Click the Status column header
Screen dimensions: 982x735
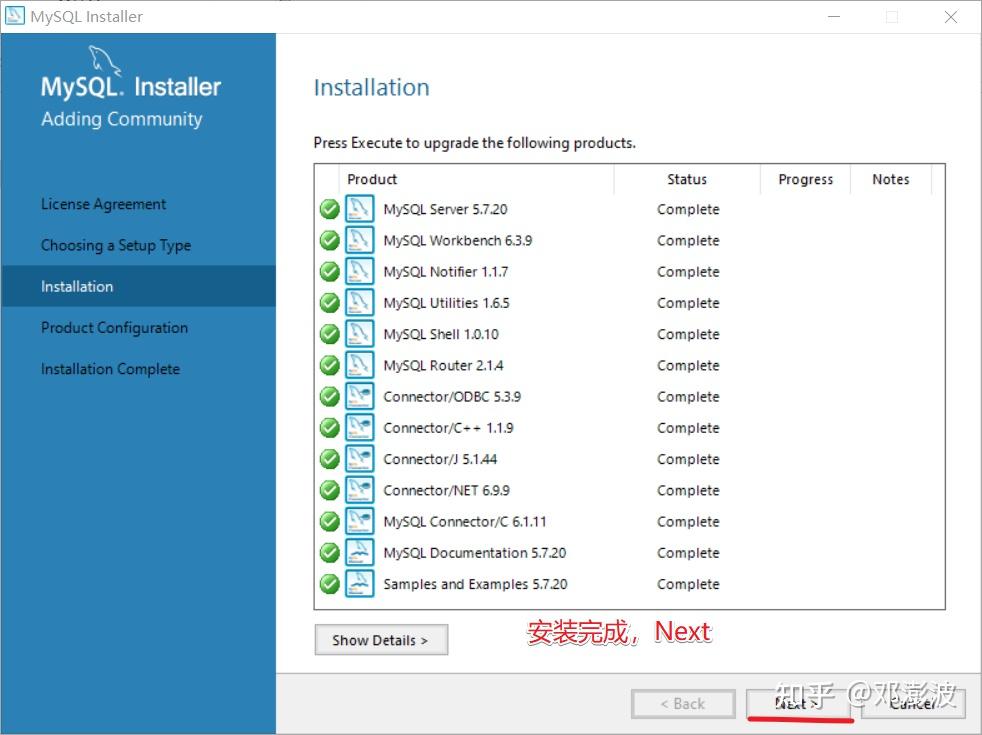point(687,179)
